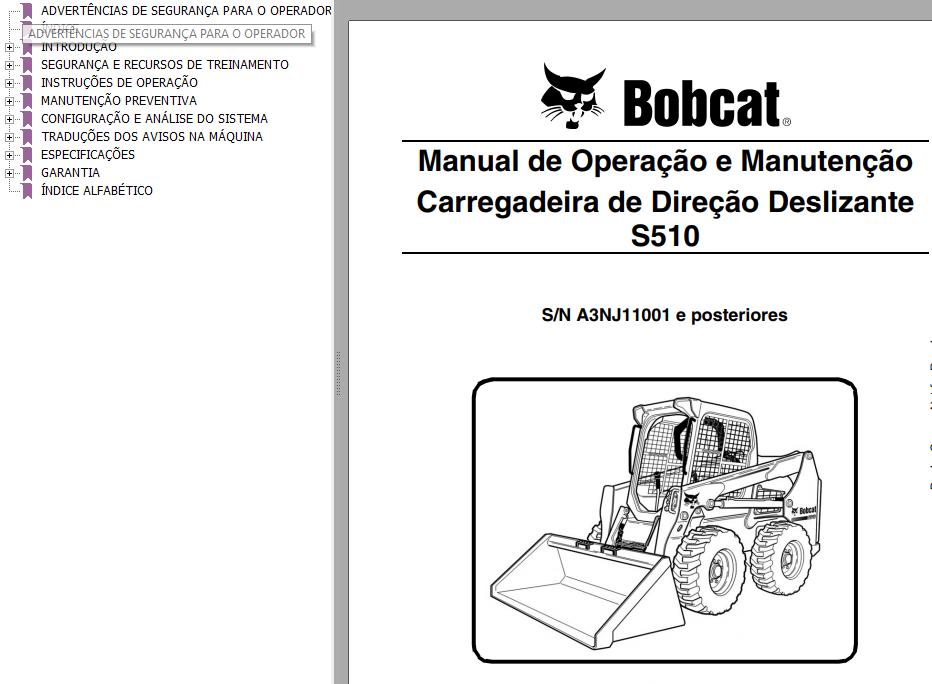Expand TRADUÇÕES DOS AVISOS NA MÁQUINA node
Viewport: 932px width, 684px height.
(9, 137)
